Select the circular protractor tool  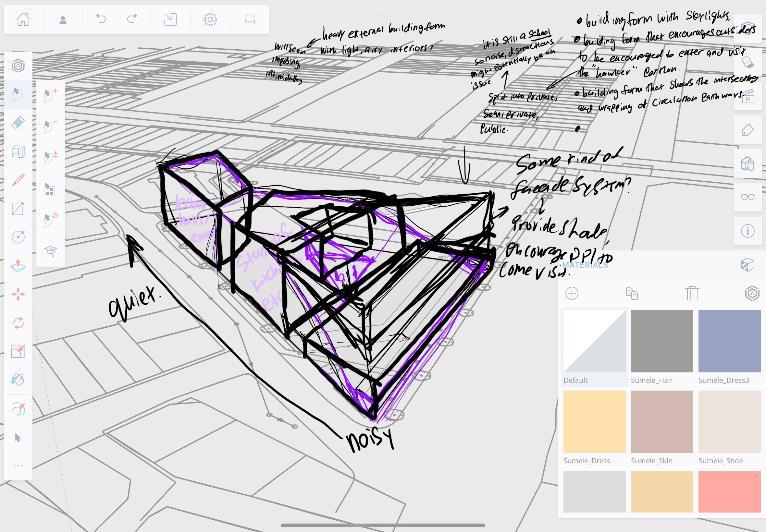pyautogui.click(x=18, y=237)
